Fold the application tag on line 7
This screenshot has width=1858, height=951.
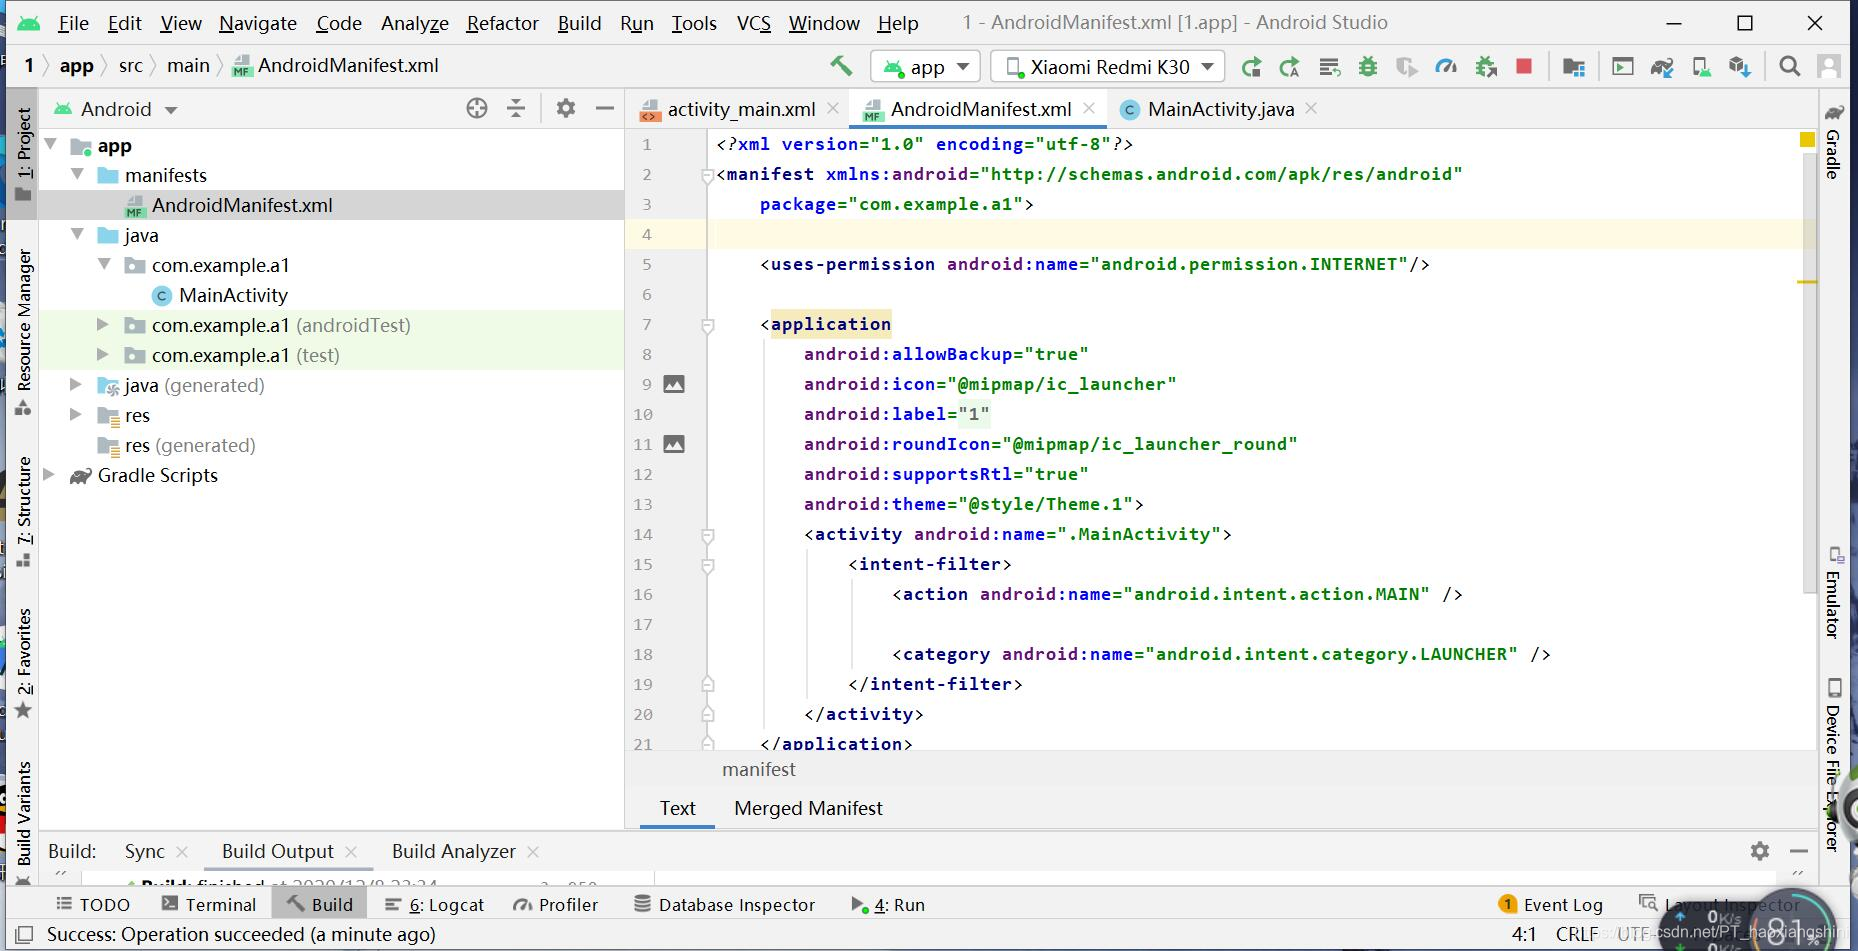[708, 325]
